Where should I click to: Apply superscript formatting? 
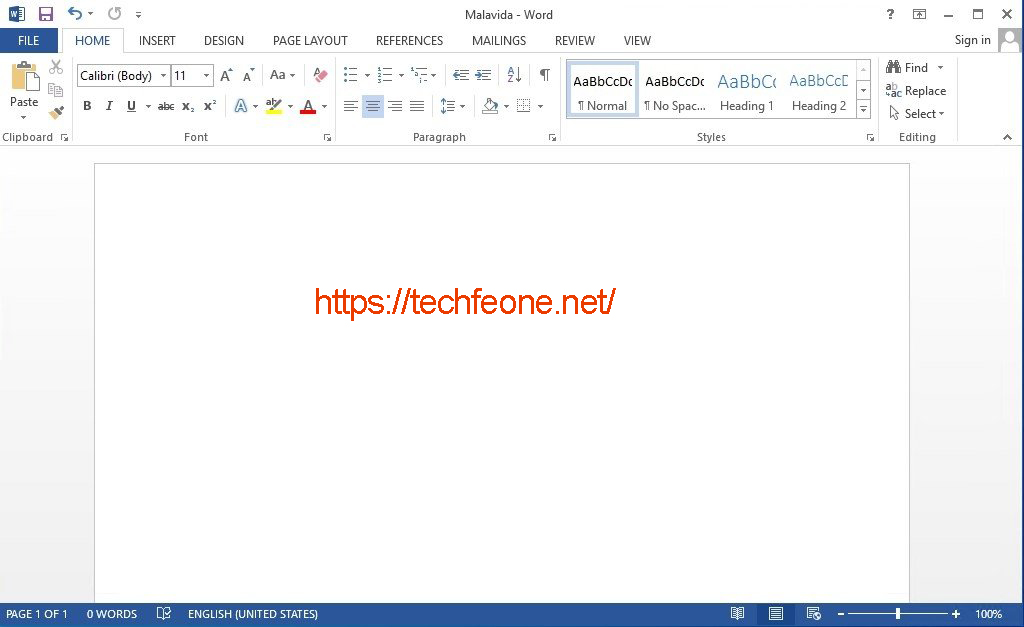(x=210, y=106)
